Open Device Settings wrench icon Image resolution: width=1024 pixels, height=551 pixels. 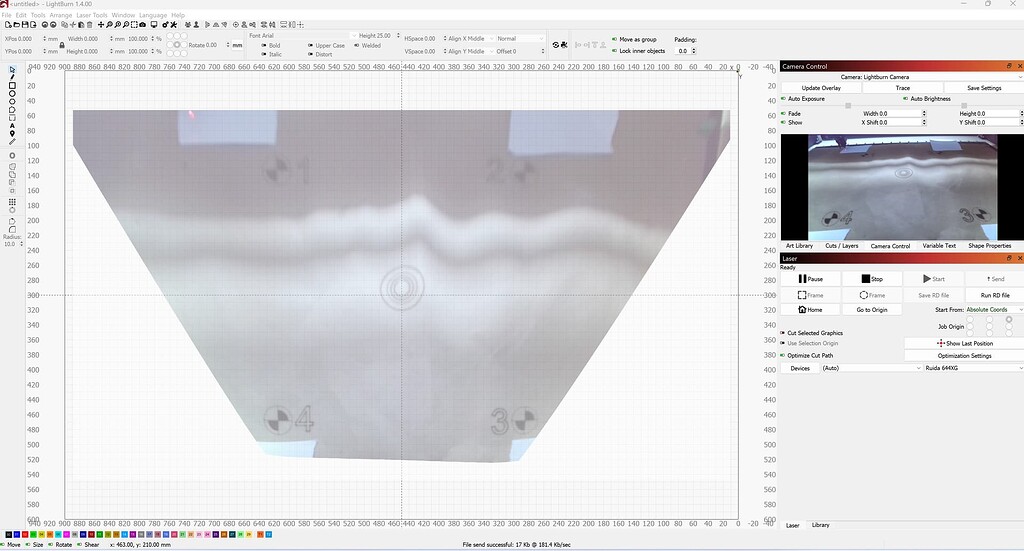point(174,25)
